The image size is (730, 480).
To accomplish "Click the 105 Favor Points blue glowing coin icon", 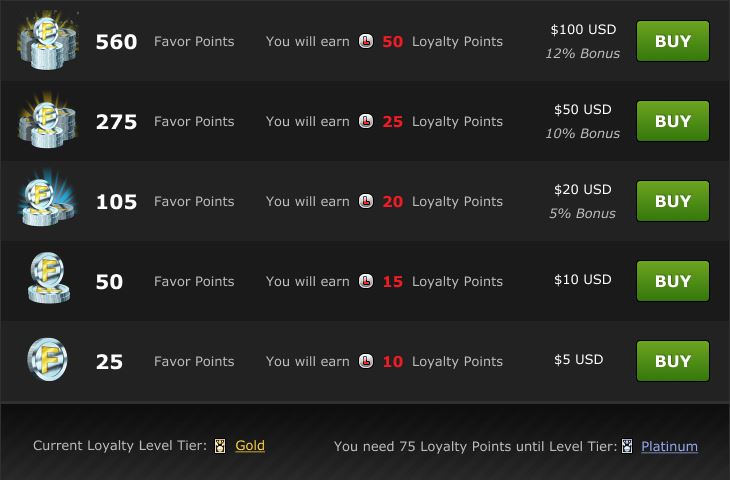I will click(47, 199).
